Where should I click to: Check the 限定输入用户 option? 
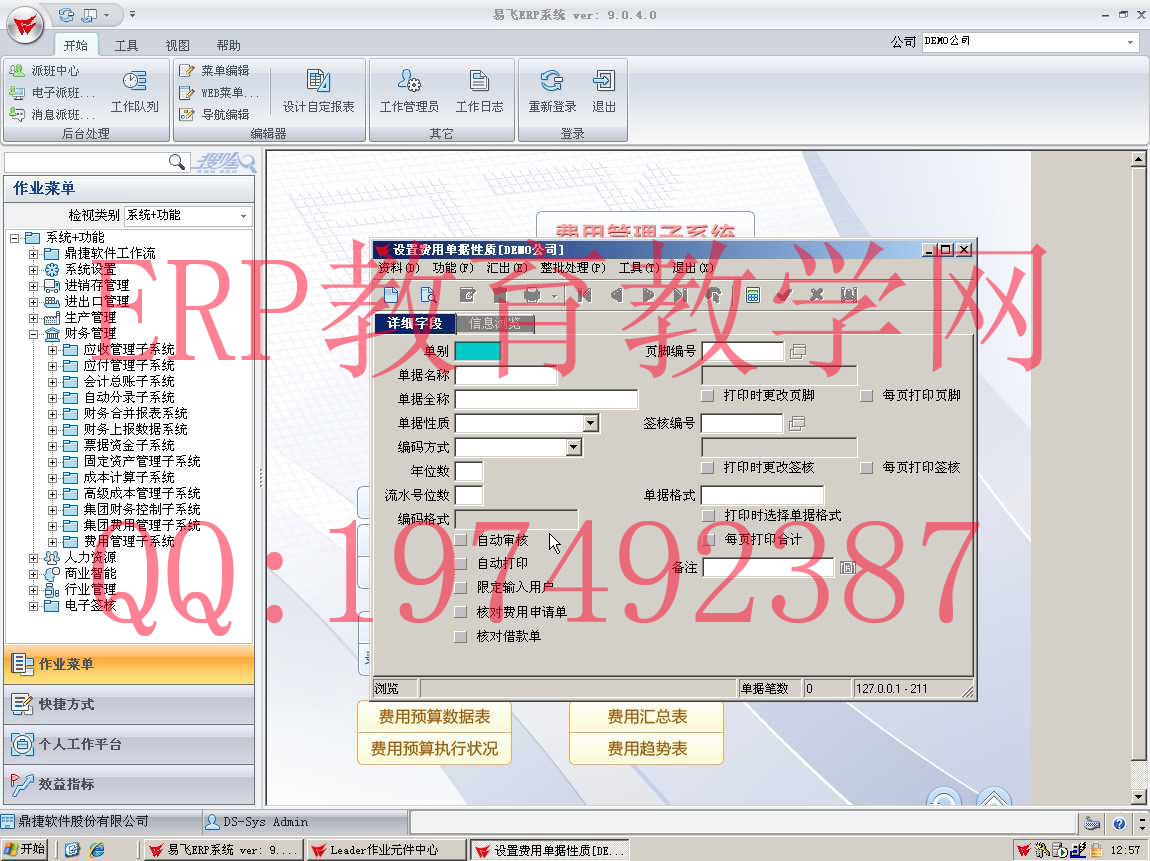(x=461, y=588)
